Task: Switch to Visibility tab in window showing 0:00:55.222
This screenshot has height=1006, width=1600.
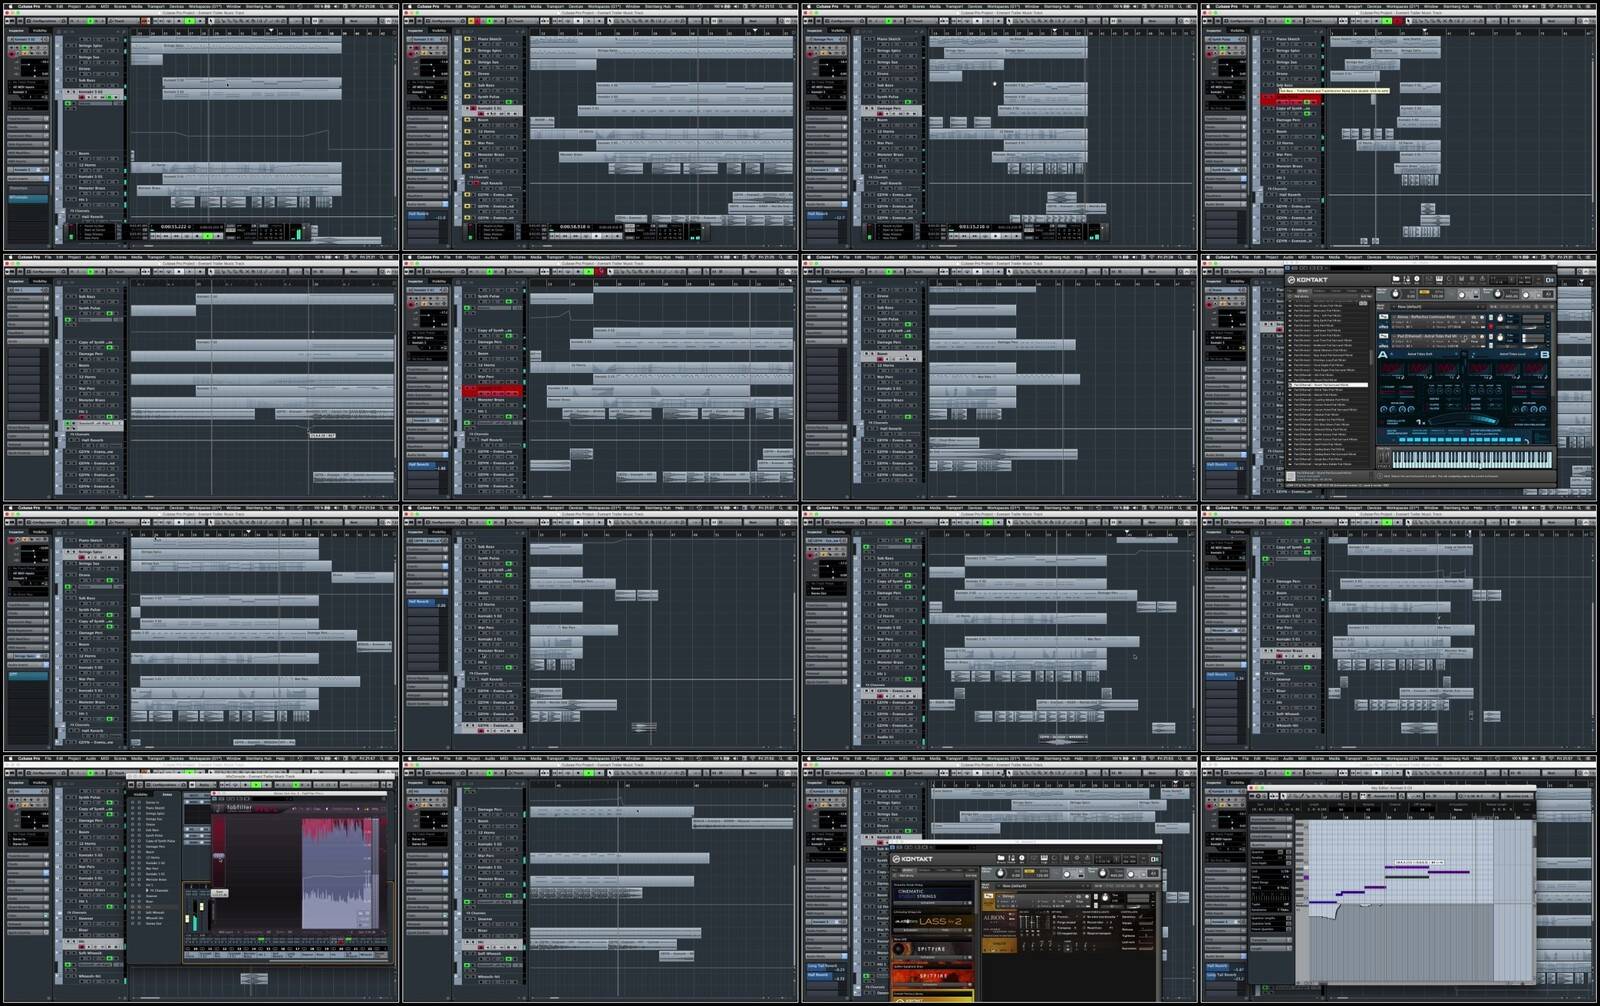Action: [39, 30]
